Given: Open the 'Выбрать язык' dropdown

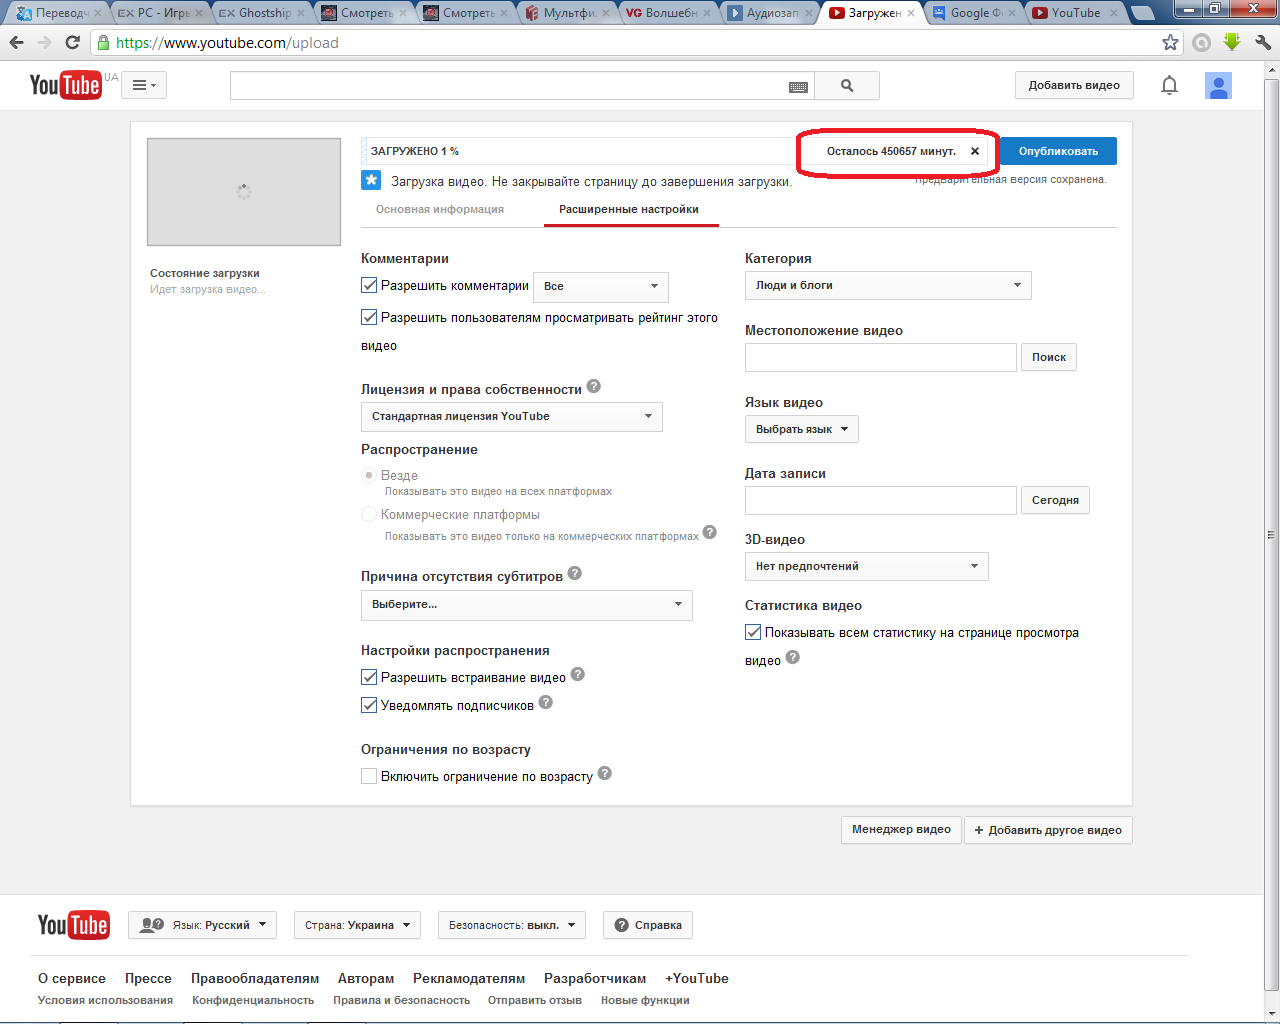Looking at the screenshot, I should 802,429.
